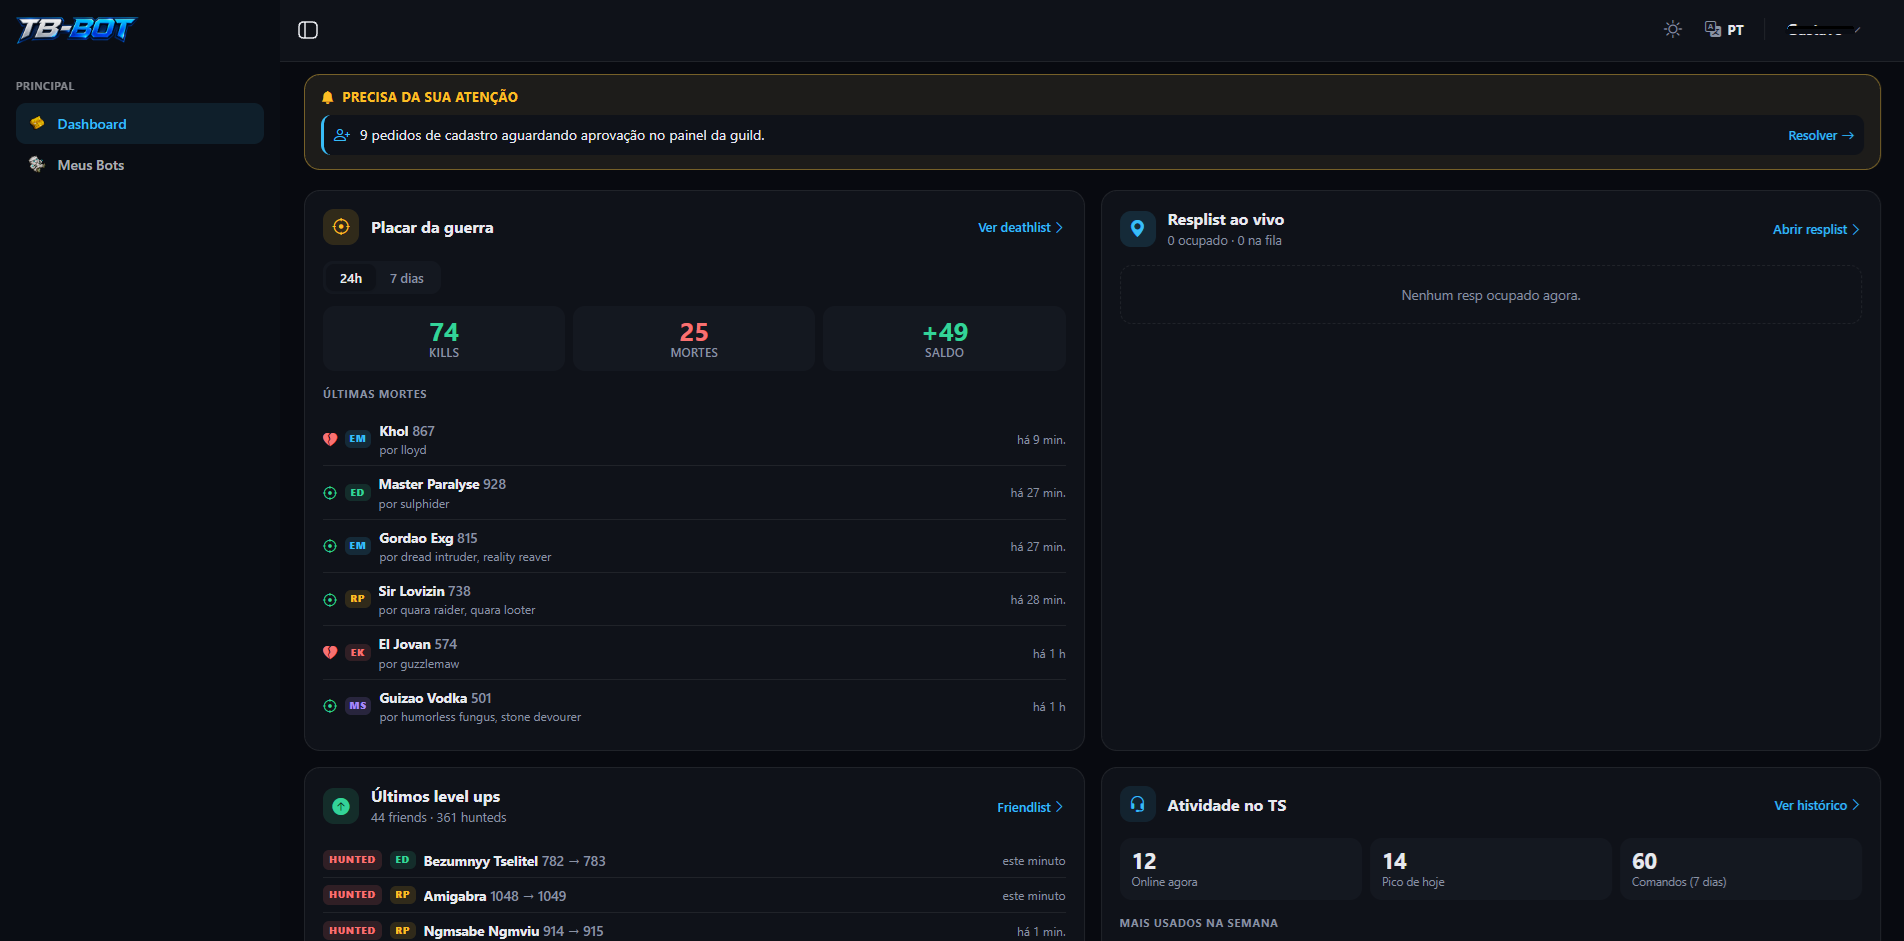Open the Ver deathlist link
Screen dimensions: 1904x941
click(x=1020, y=228)
